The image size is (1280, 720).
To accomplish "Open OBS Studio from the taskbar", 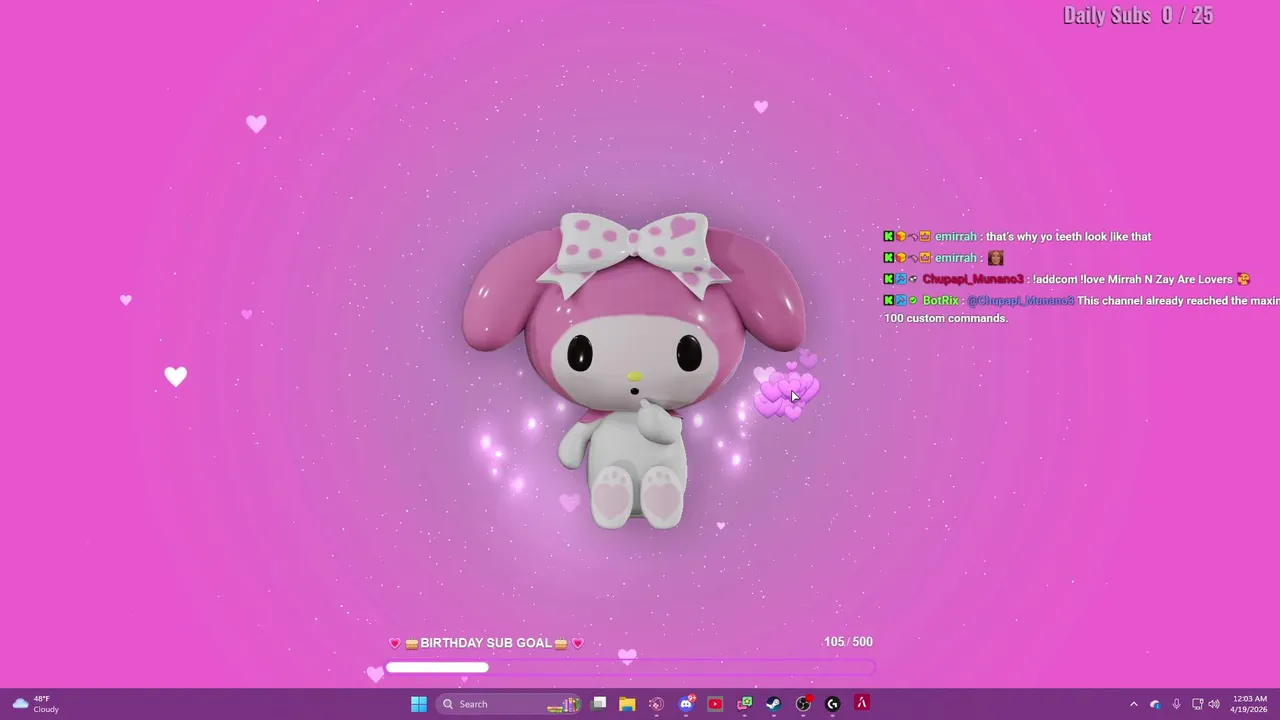I will pos(803,704).
